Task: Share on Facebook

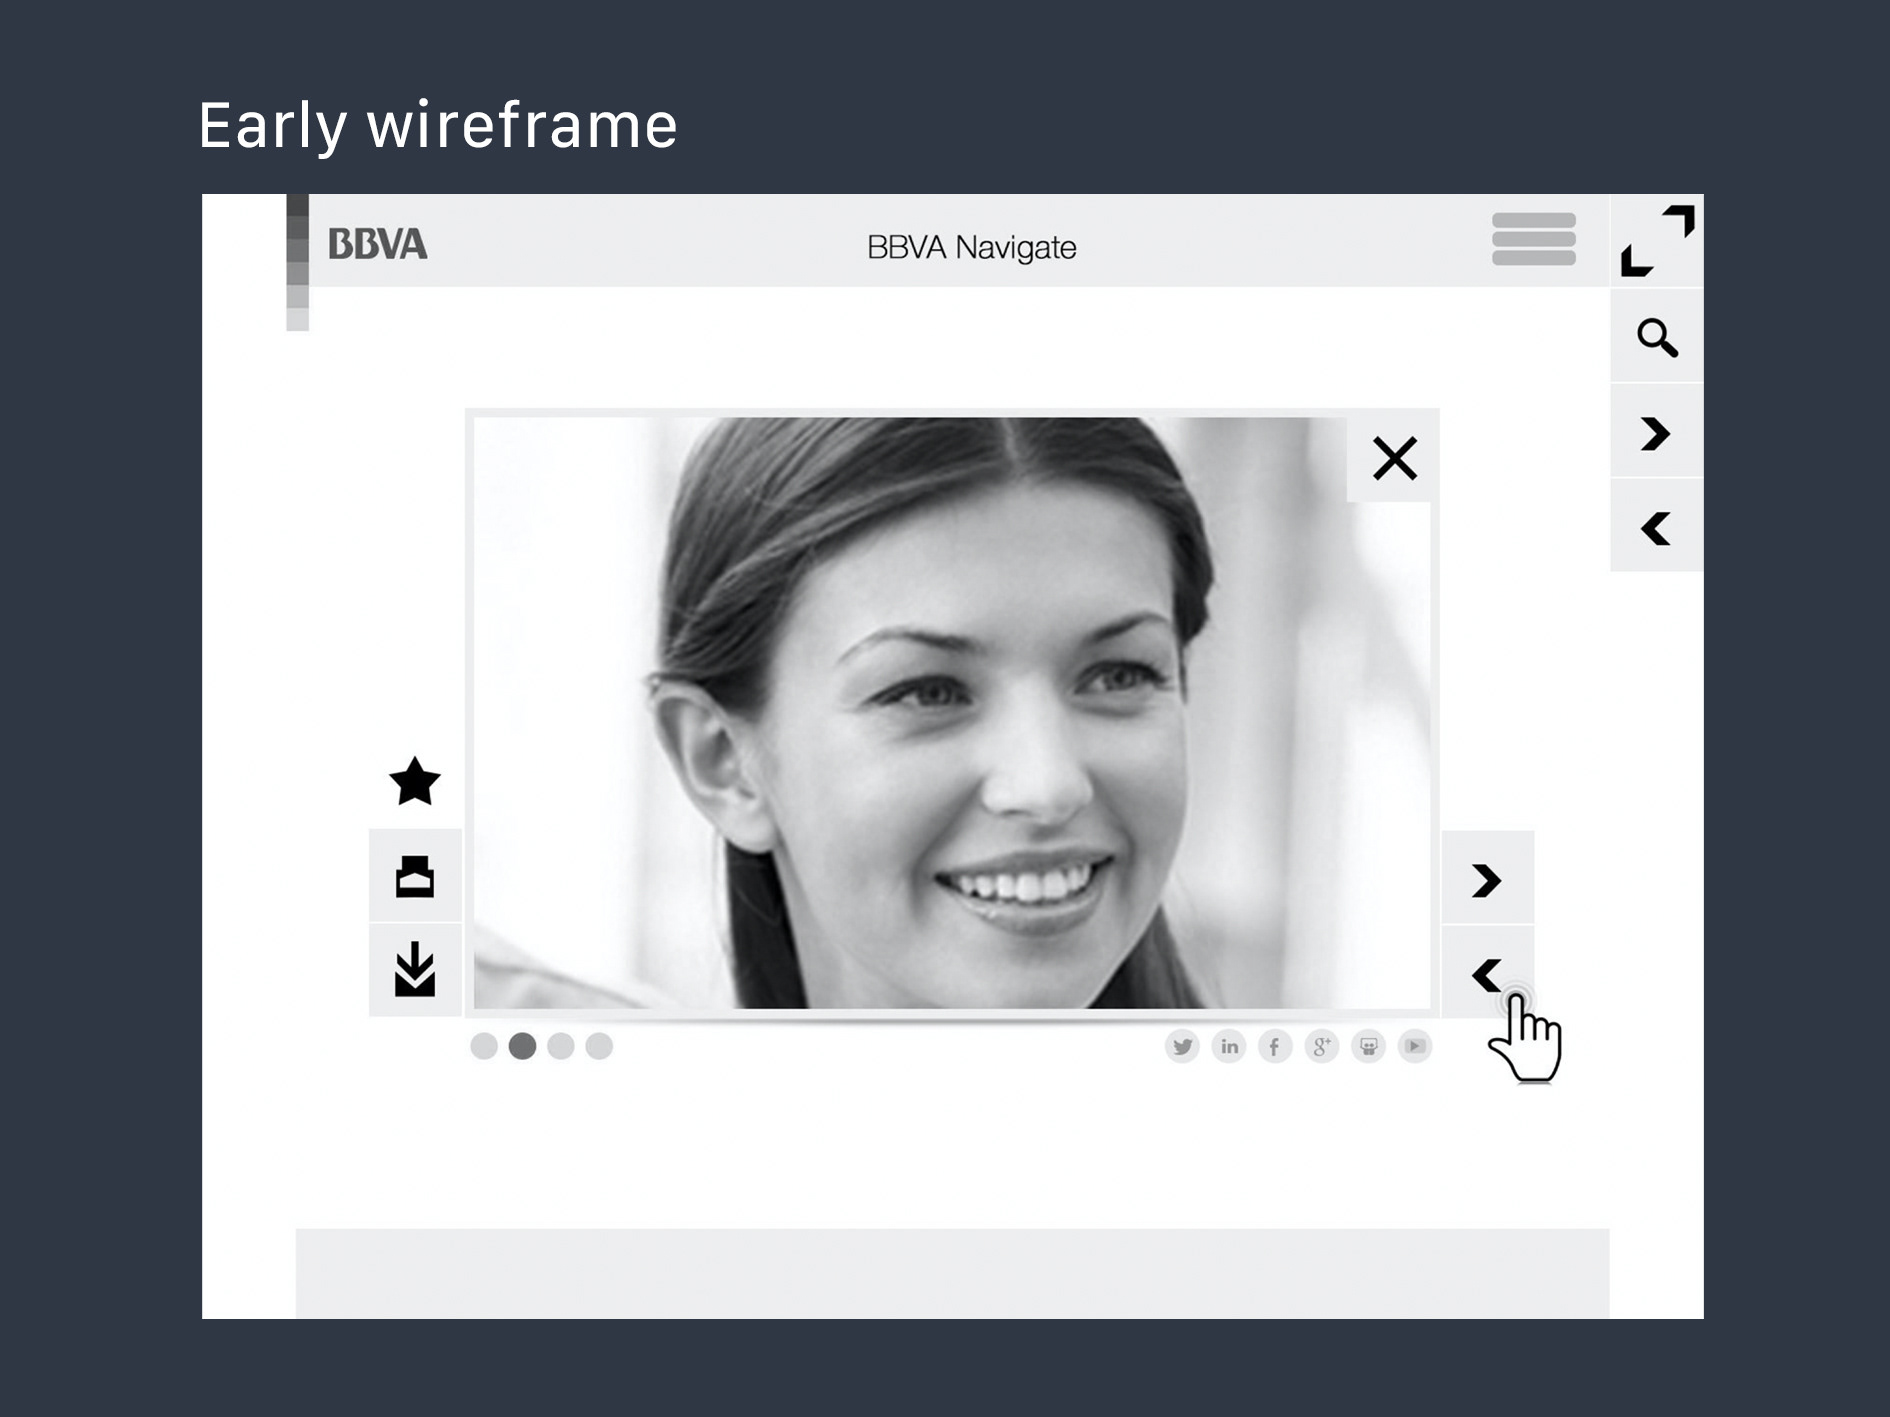Action: [x=1275, y=1047]
